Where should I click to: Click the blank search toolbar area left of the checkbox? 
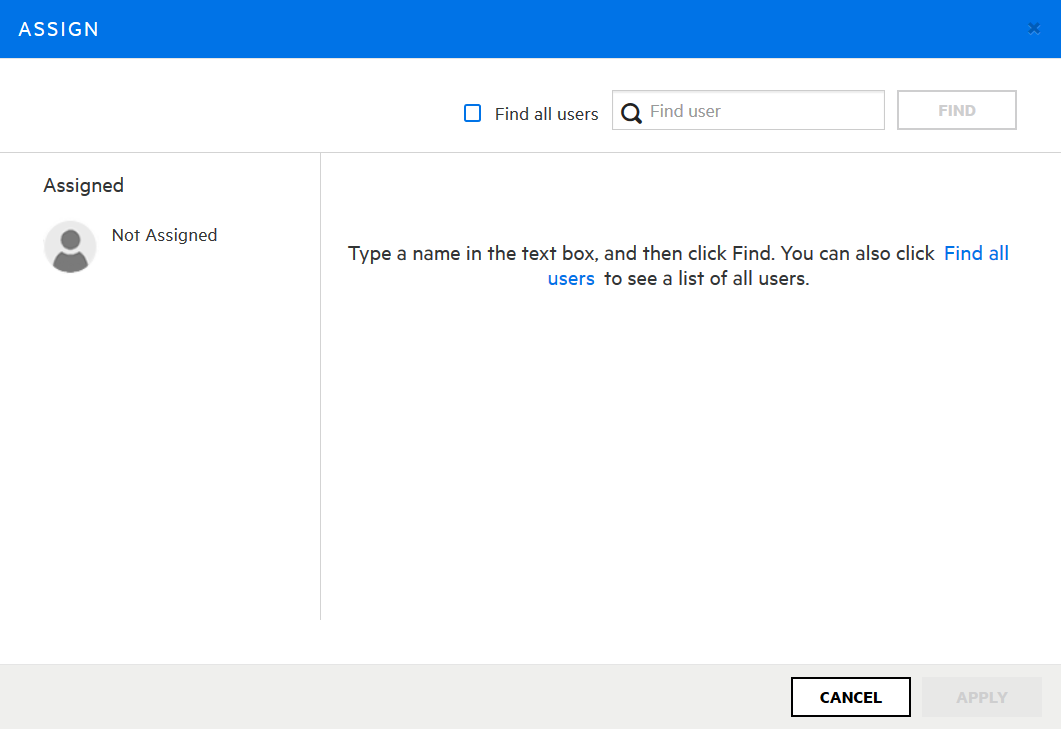coord(230,110)
